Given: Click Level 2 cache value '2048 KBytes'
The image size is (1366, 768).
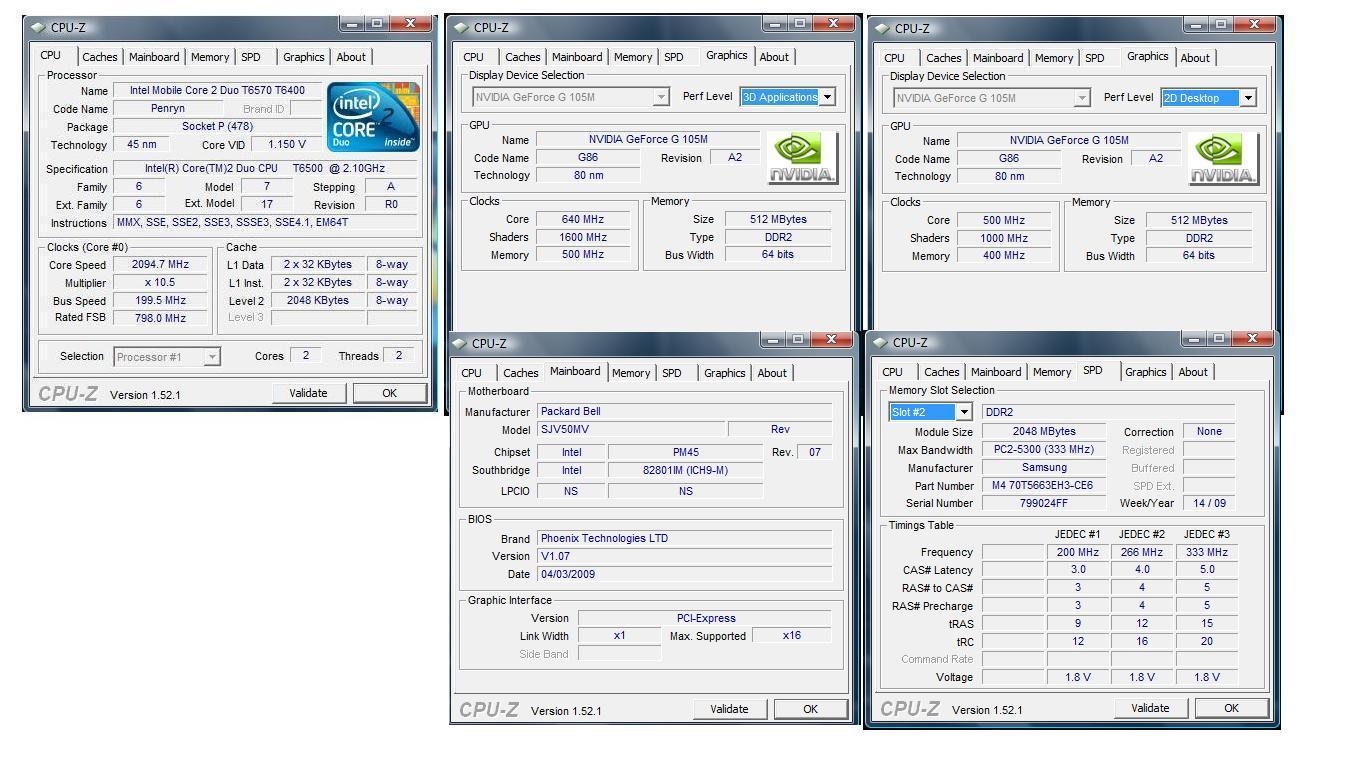Looking at the screenshot, I should [317, 300].
